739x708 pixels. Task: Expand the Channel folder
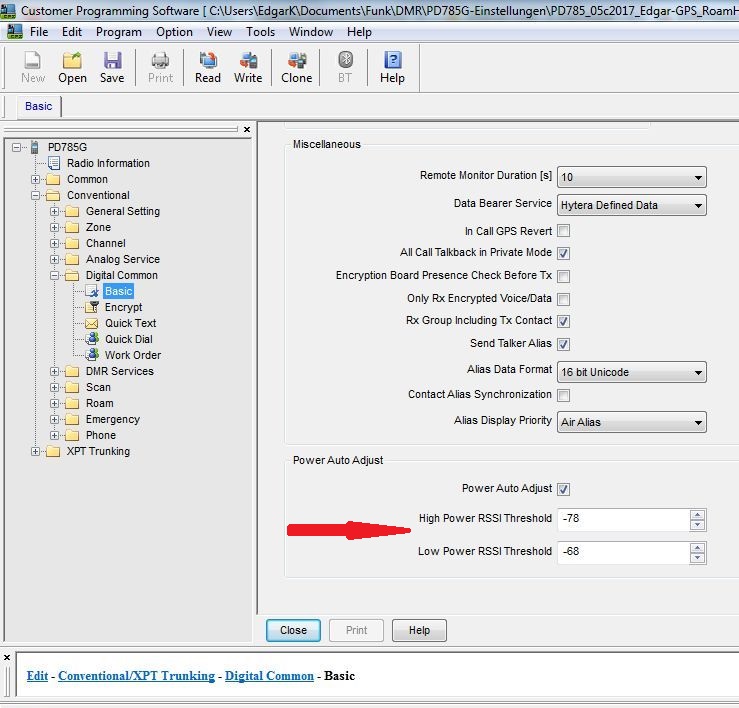click(54, 243)
